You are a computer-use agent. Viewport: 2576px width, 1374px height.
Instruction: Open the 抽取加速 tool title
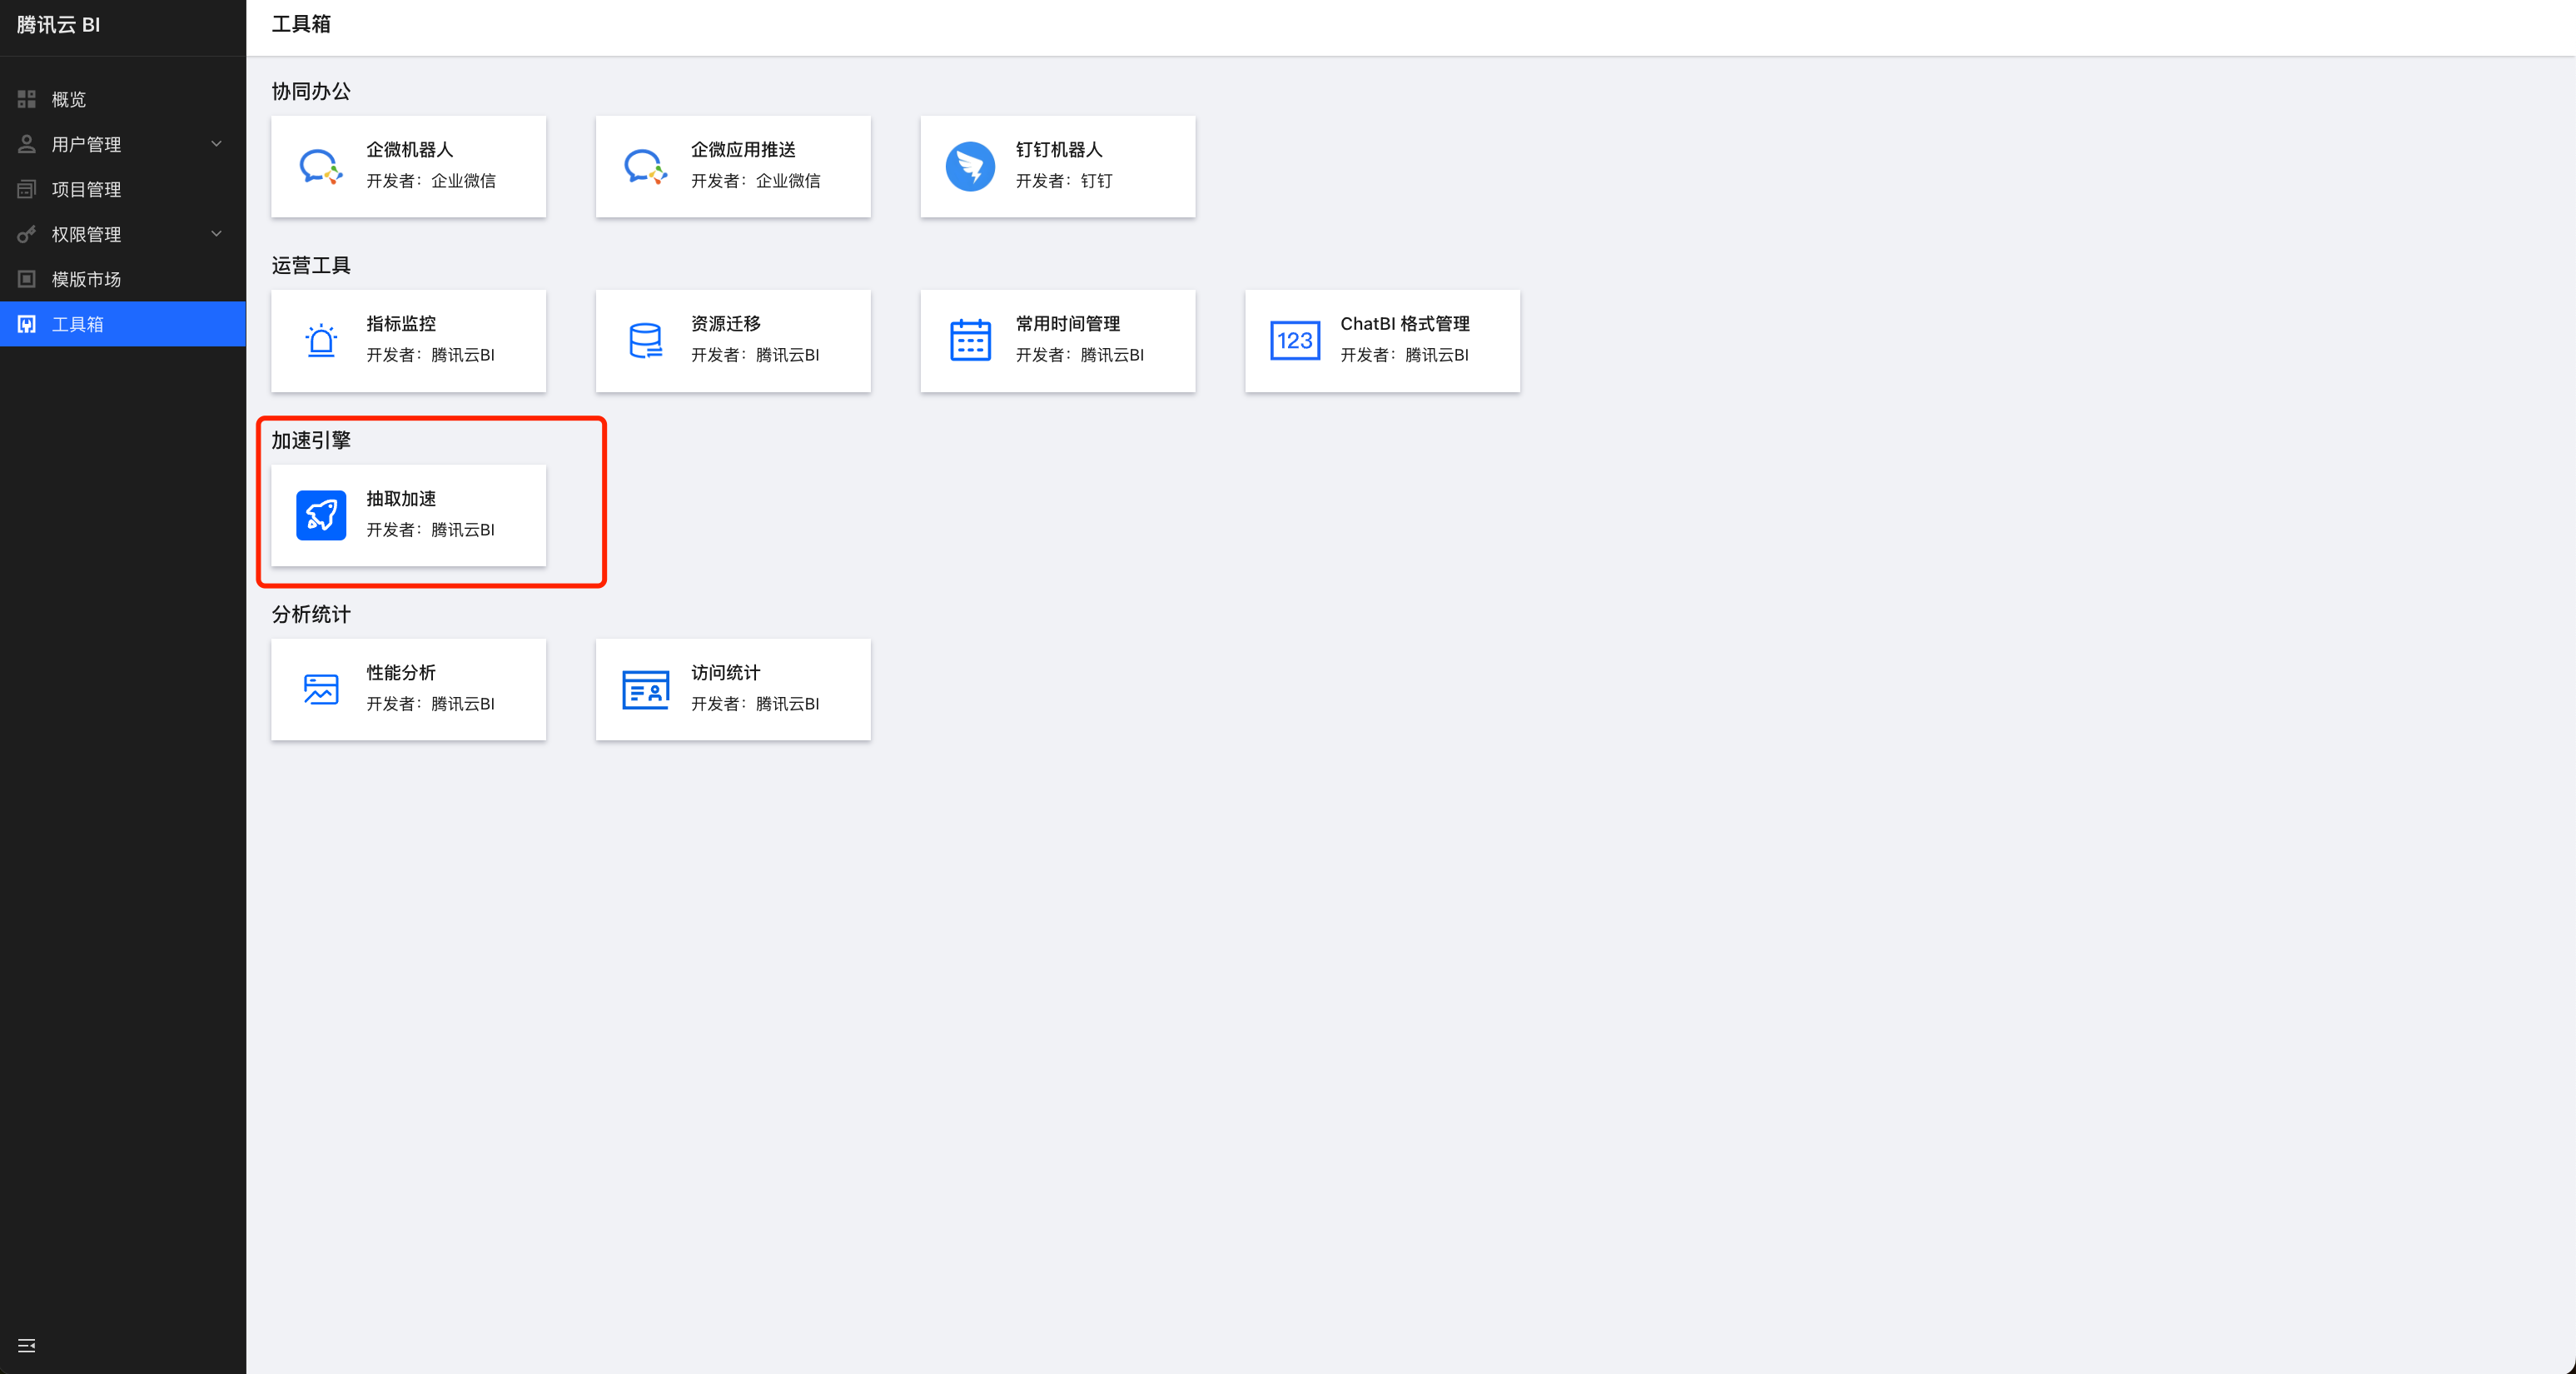pos(401,498)
